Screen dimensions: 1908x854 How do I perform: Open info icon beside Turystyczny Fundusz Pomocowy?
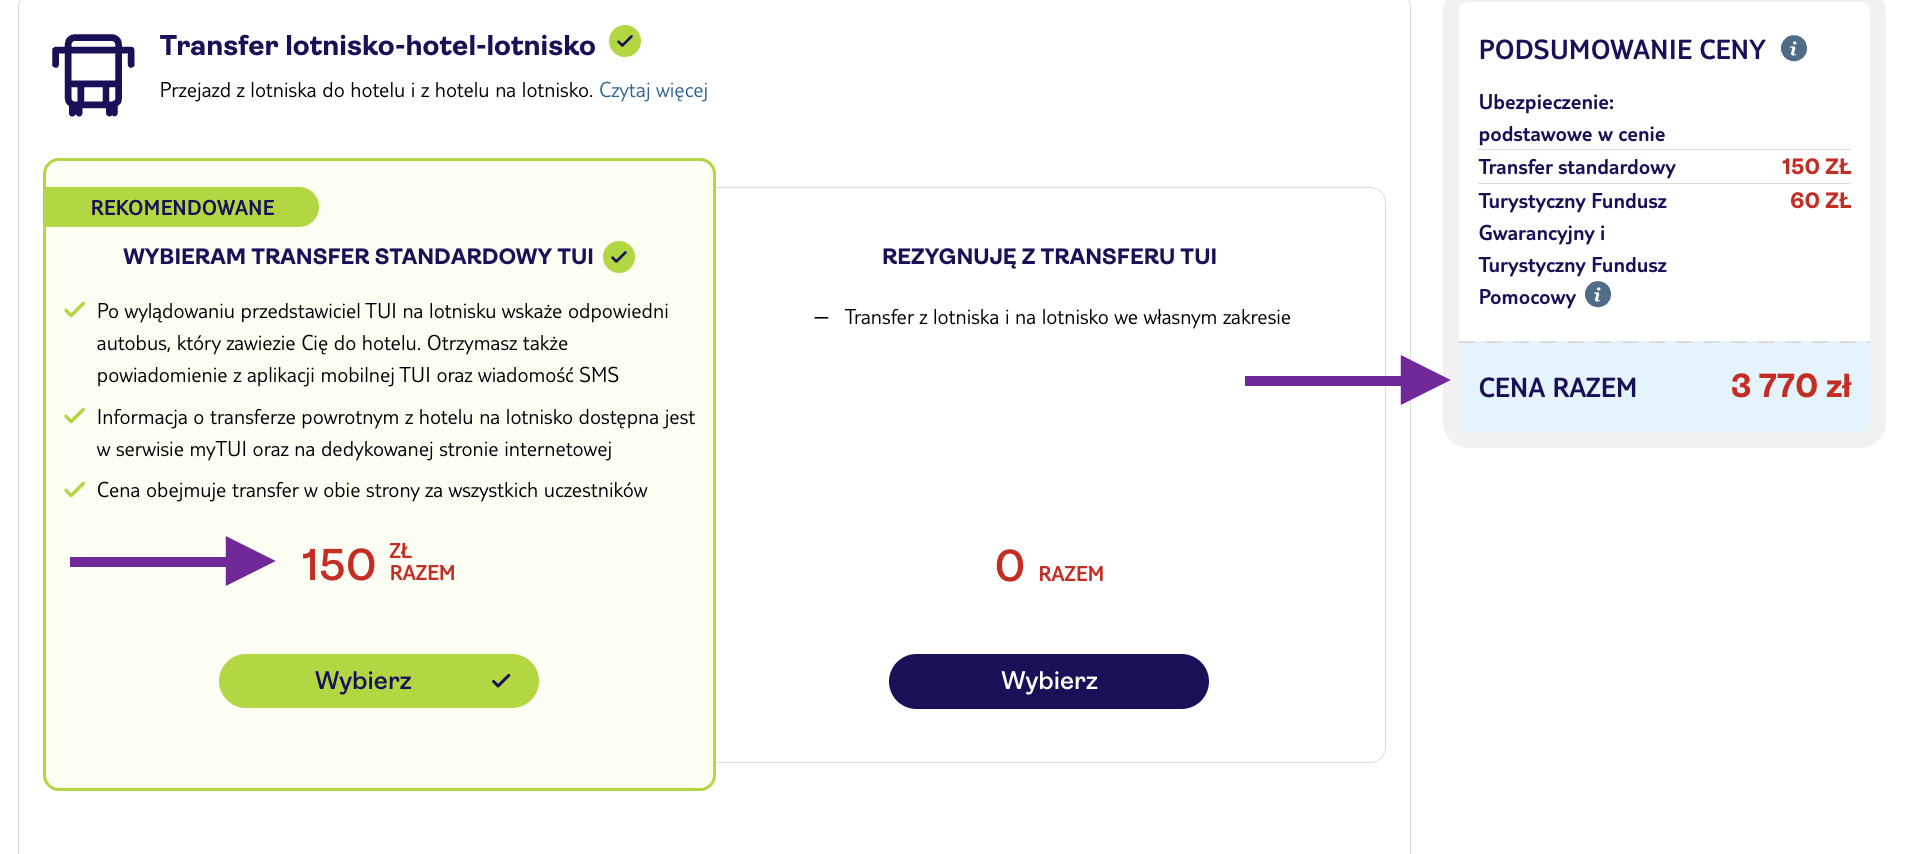[1598, 295]
